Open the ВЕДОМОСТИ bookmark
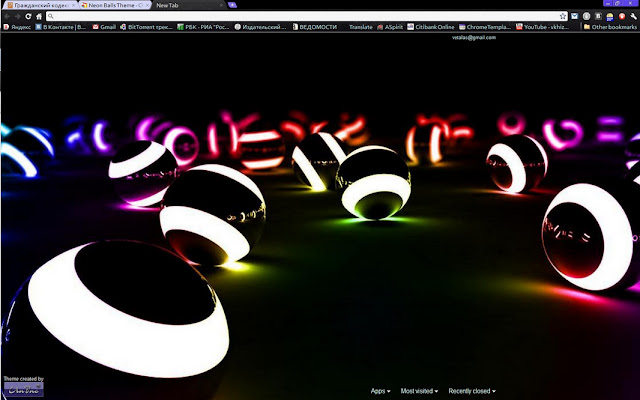Viewport: 640px width, 400px height. coord(315,27)
